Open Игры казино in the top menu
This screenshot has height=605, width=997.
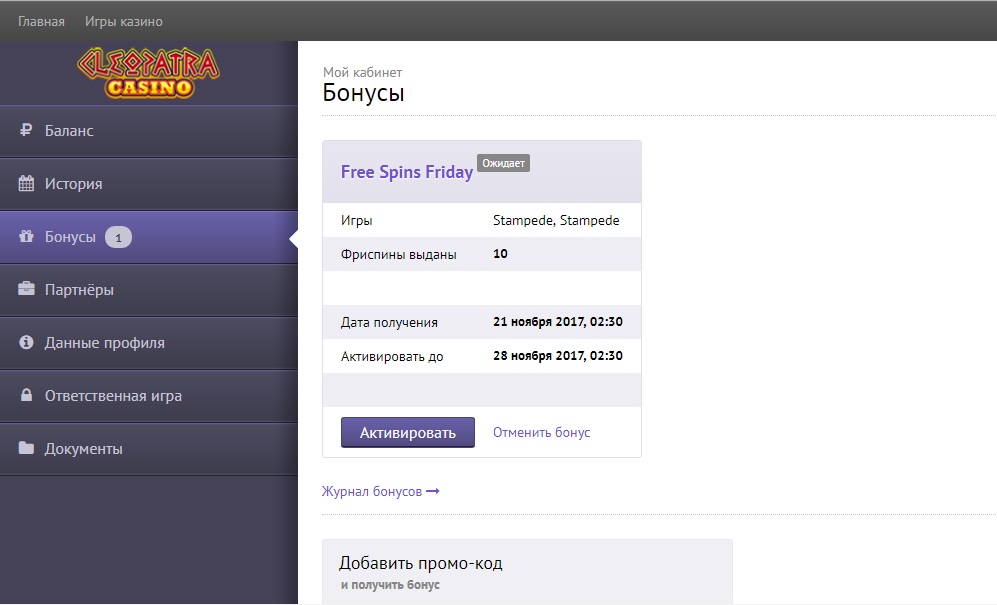[x=125, y=21]
